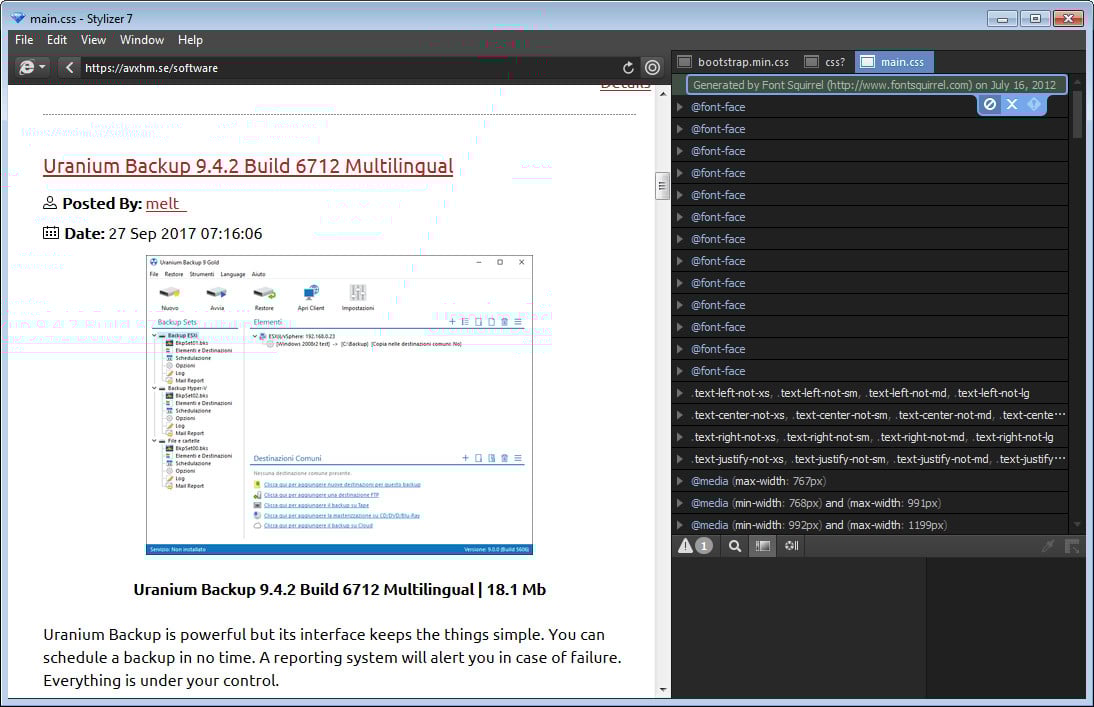Go back with the browser back arrow

(69, 68)
